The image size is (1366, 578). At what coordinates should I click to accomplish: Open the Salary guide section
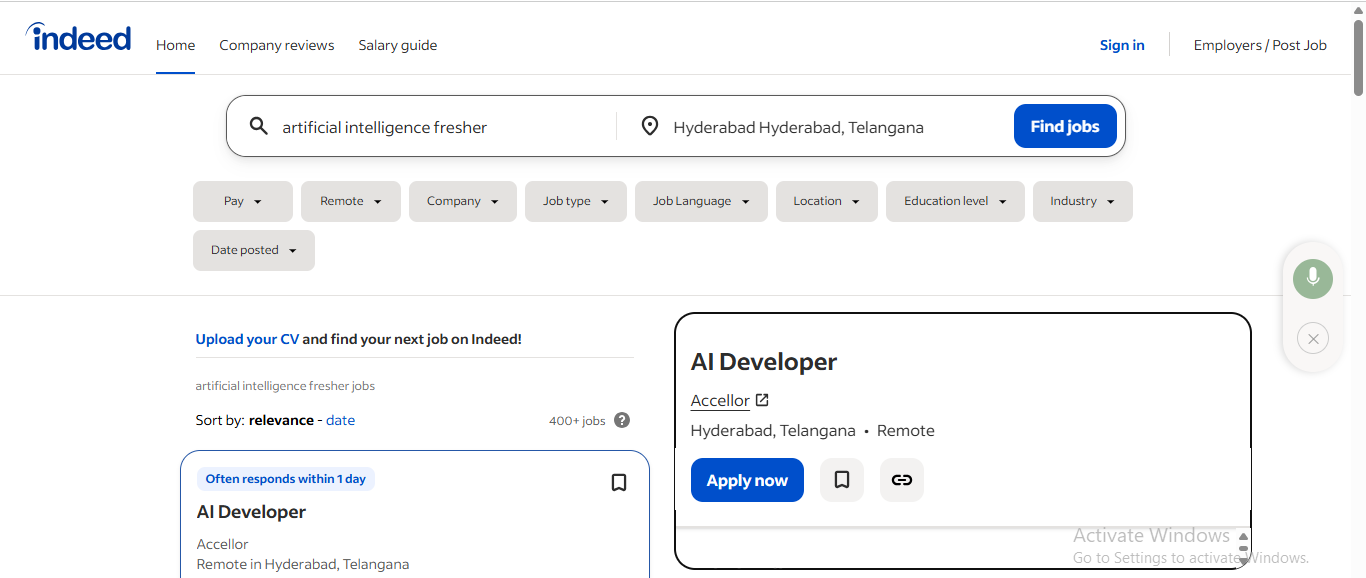coord(397,45)
